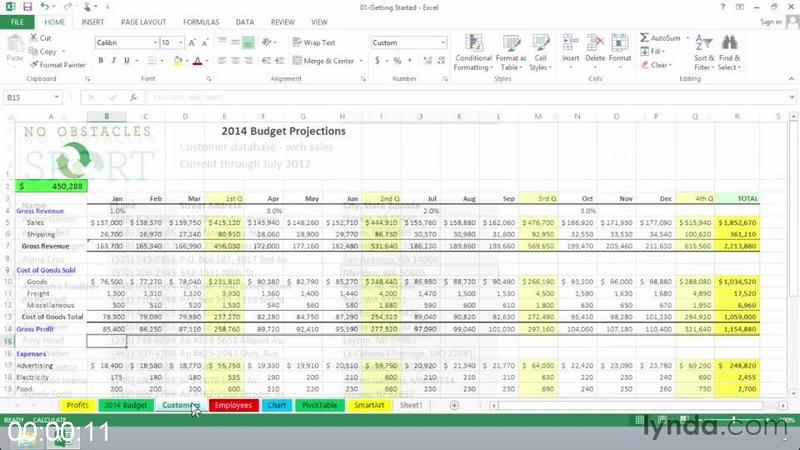Image resolution: width=800 pixels, height=450 pixels.
Task: Click the Increase Decimal icon
Action: (428, 61)
